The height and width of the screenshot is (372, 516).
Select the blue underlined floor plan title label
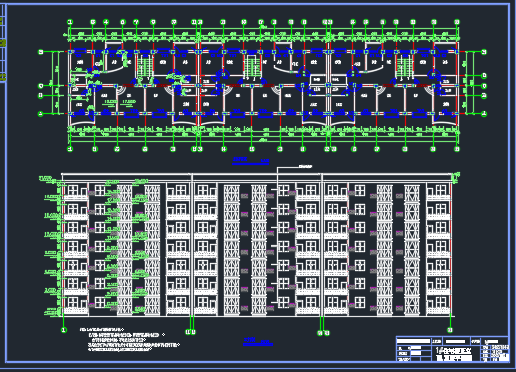click(x=250, y=161)
